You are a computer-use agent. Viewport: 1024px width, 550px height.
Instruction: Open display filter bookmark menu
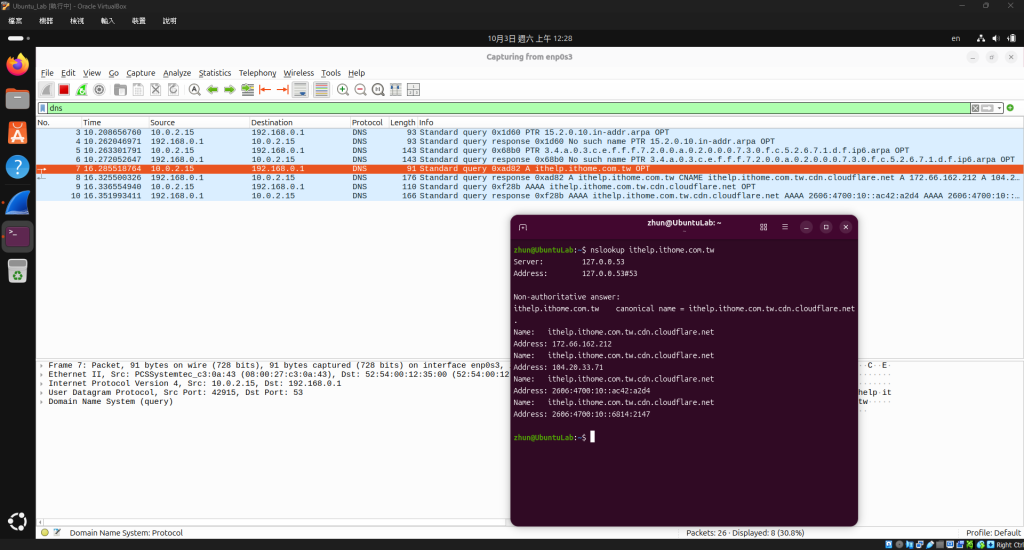point(42,108)
